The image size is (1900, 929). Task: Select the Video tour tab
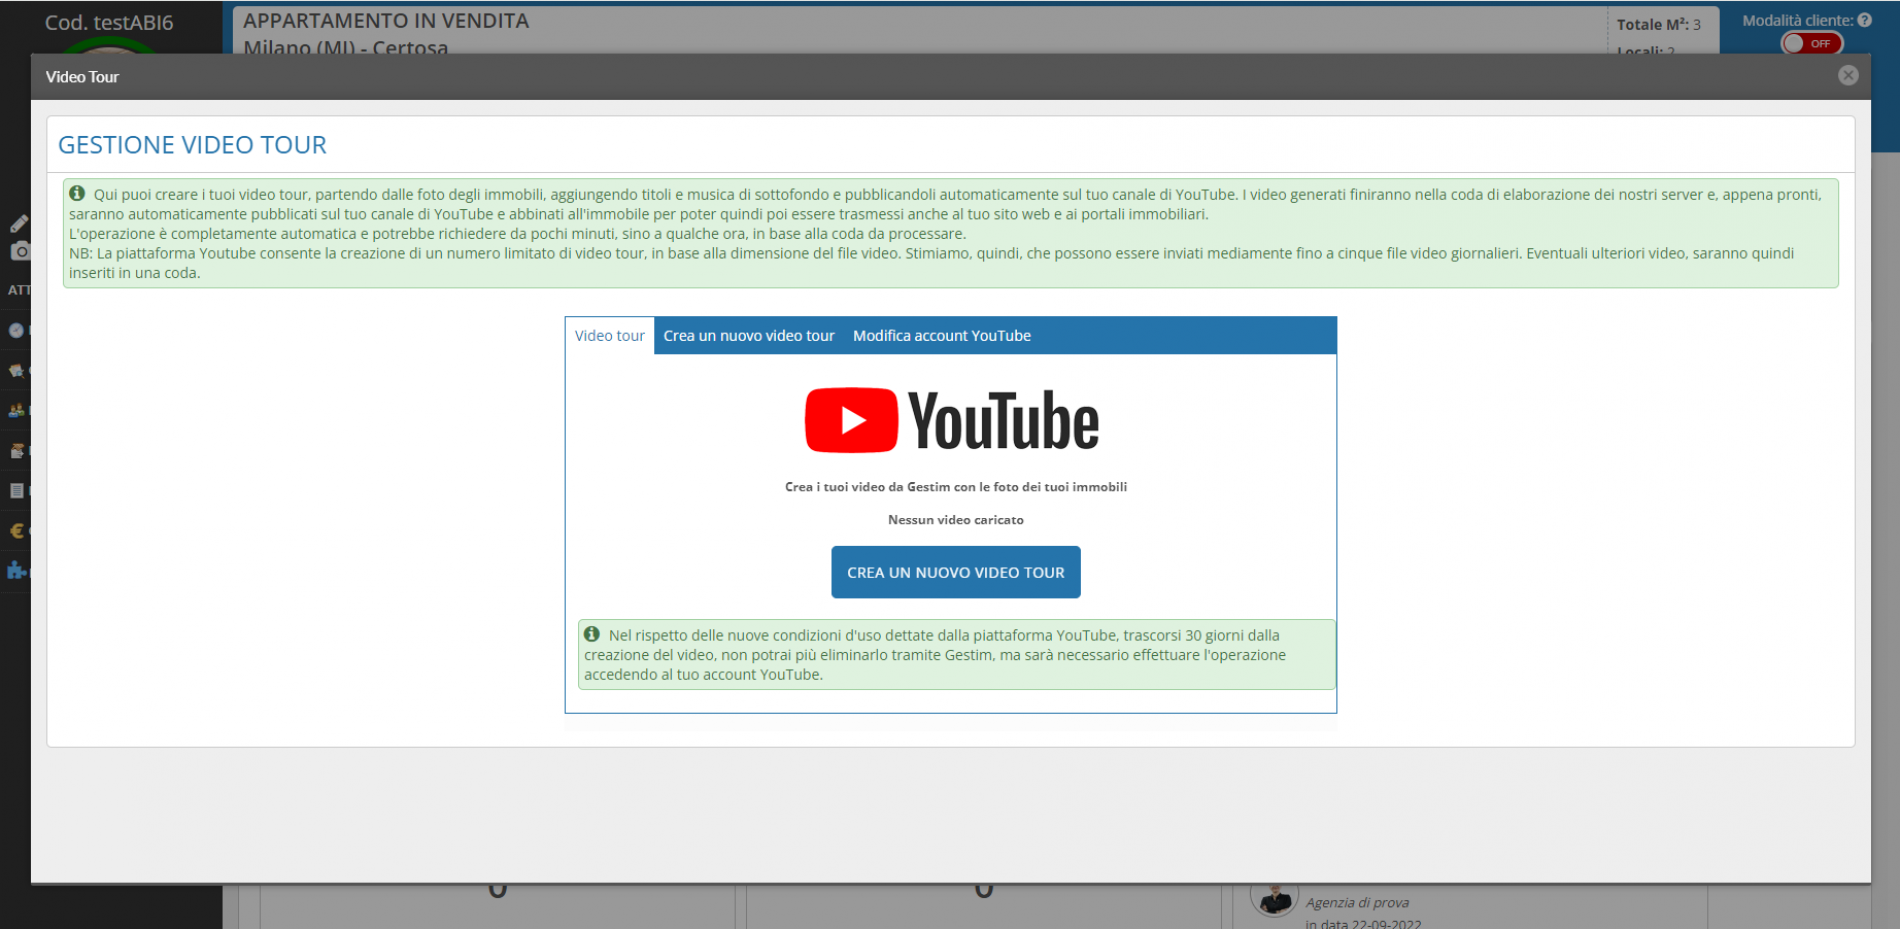(609, 336)
